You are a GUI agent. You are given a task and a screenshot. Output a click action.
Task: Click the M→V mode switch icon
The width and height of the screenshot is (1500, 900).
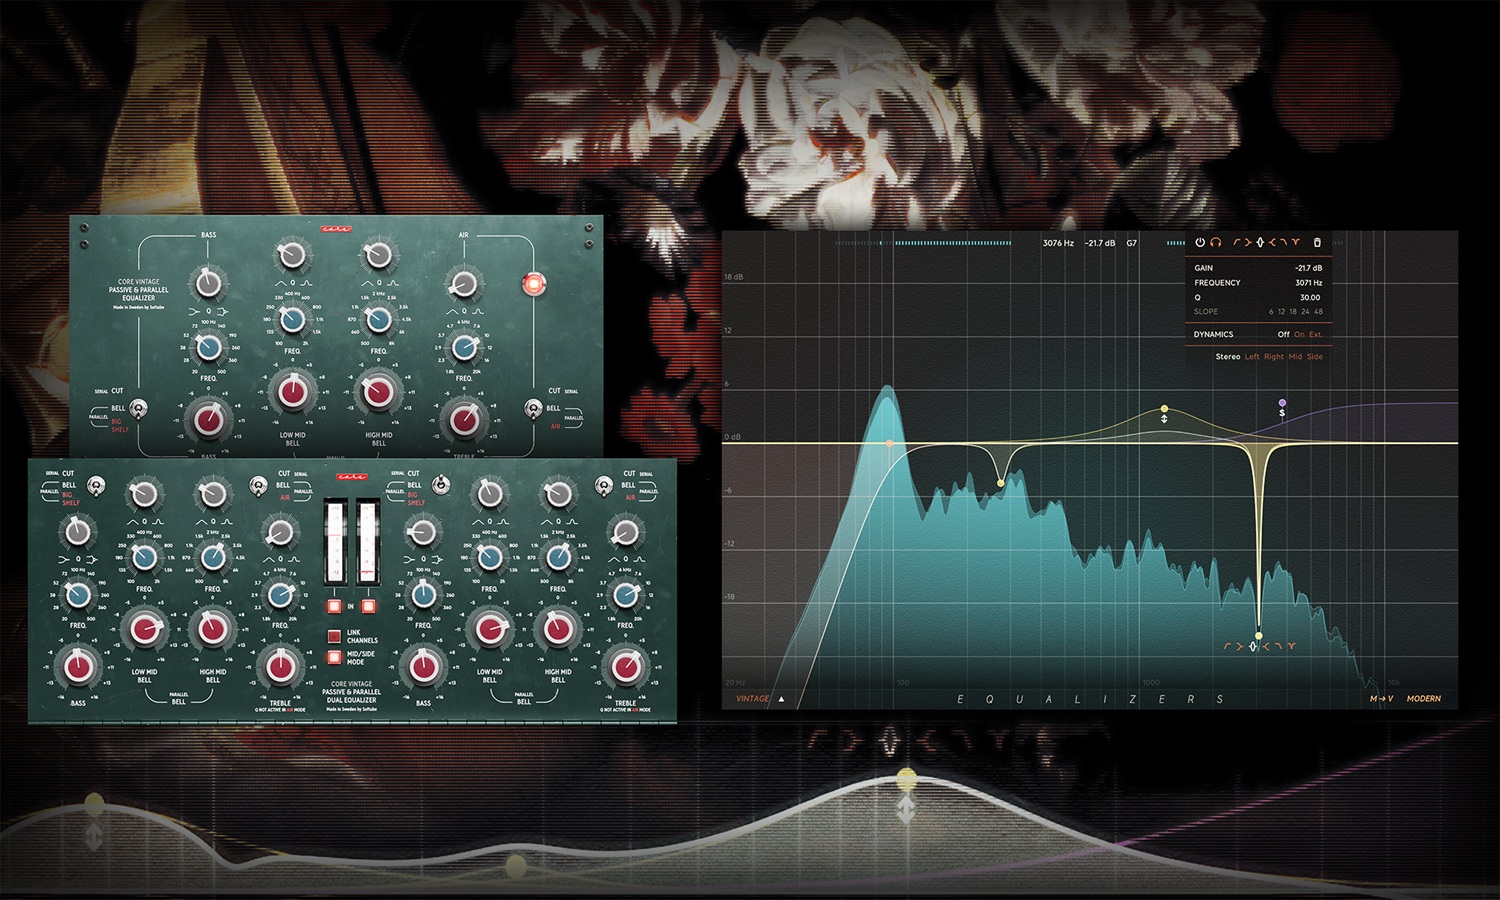pos(1381,698)
